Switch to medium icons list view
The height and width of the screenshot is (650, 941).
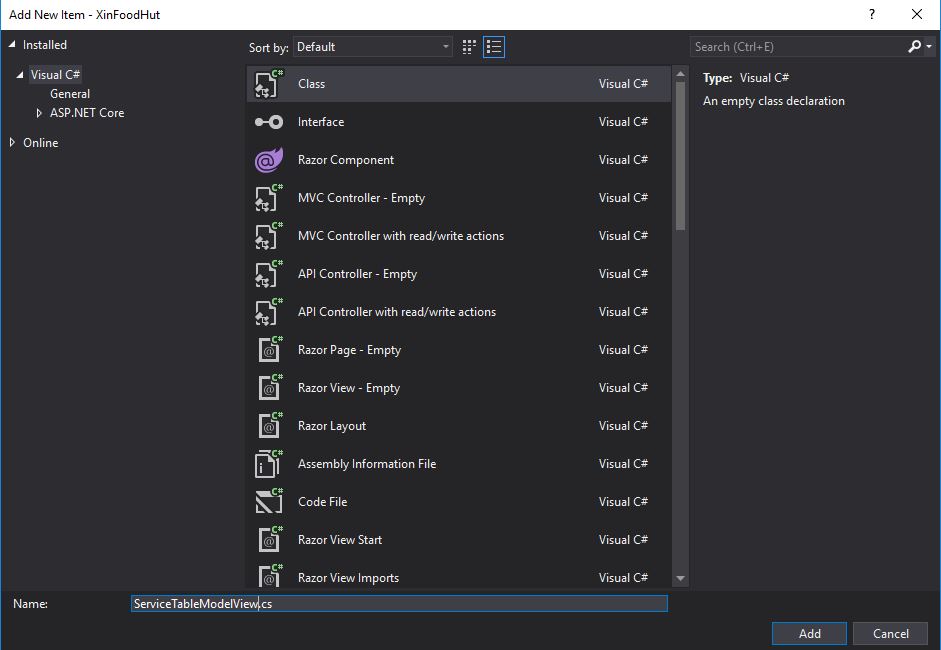coord(494,47)
